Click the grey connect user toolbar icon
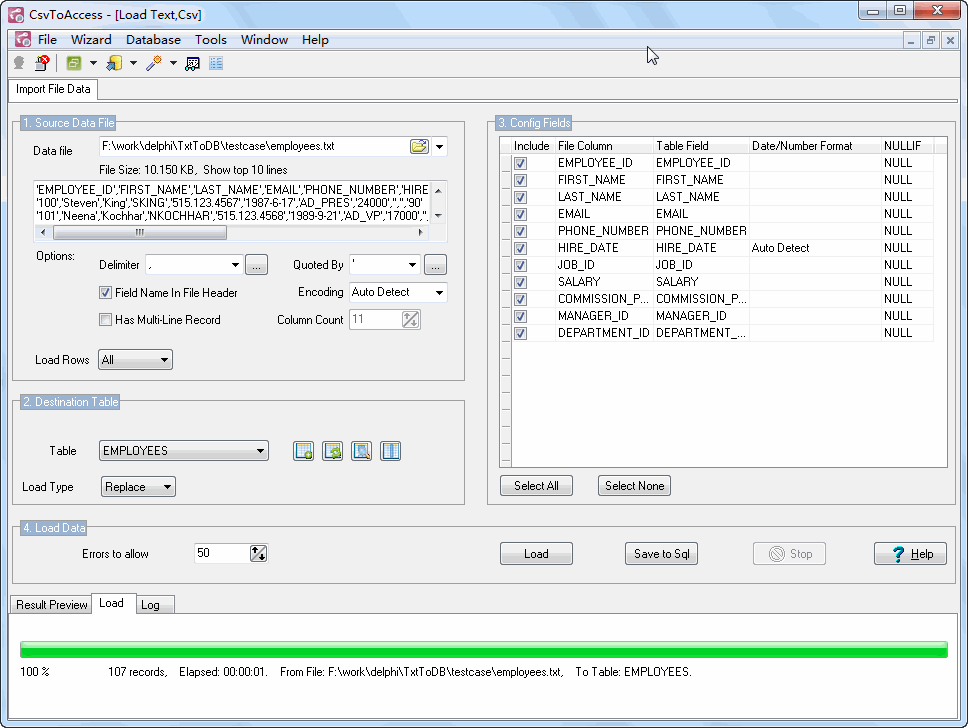 point(19,63)
